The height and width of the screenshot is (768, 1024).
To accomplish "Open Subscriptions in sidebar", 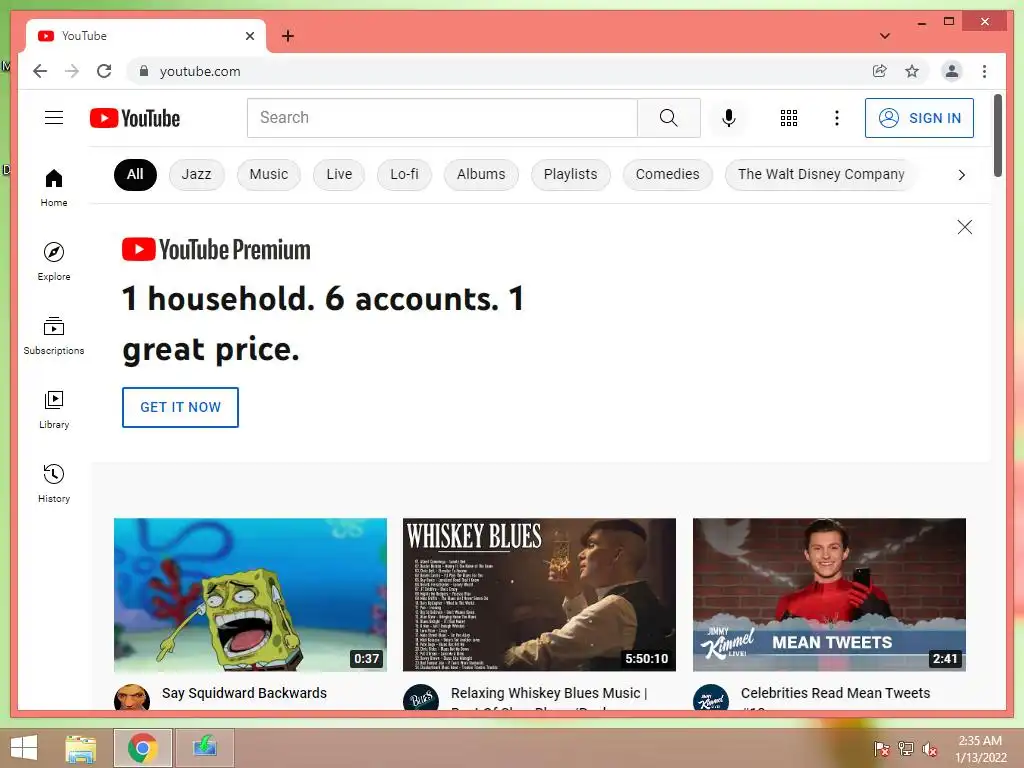I will click(54, 336).
